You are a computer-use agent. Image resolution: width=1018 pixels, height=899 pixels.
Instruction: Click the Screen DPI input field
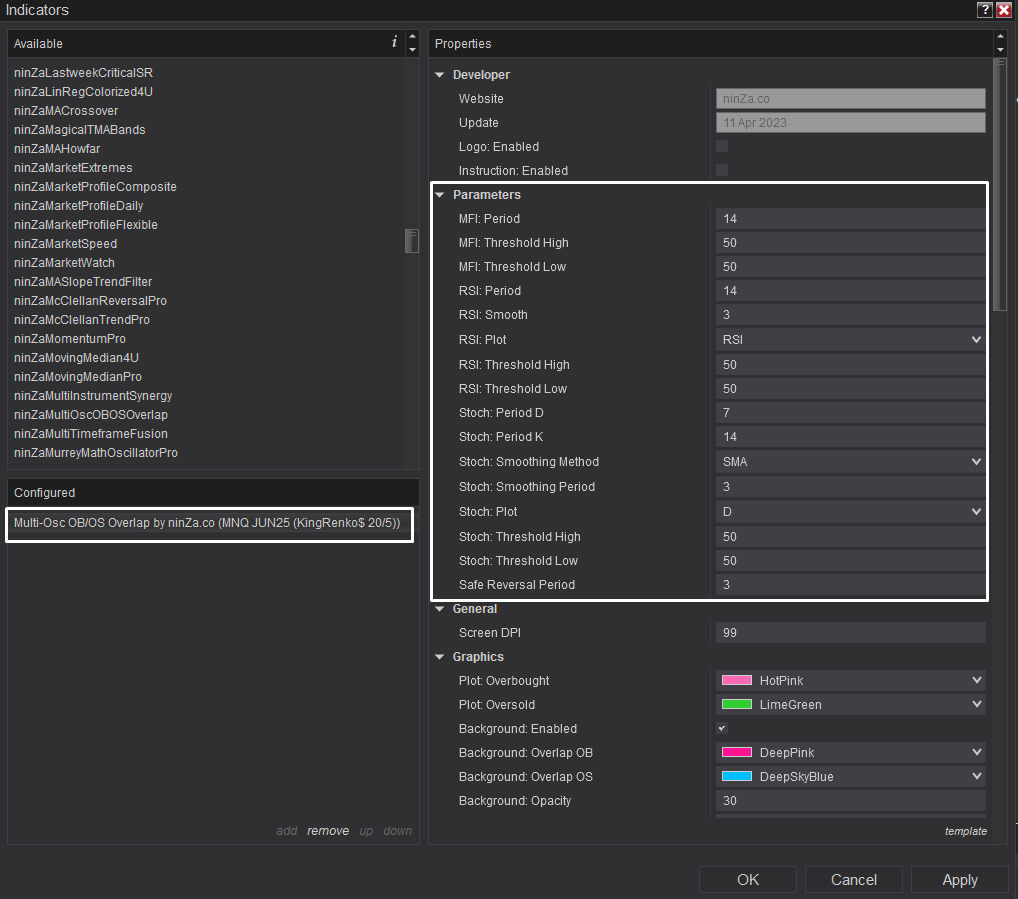pos(850,633)
